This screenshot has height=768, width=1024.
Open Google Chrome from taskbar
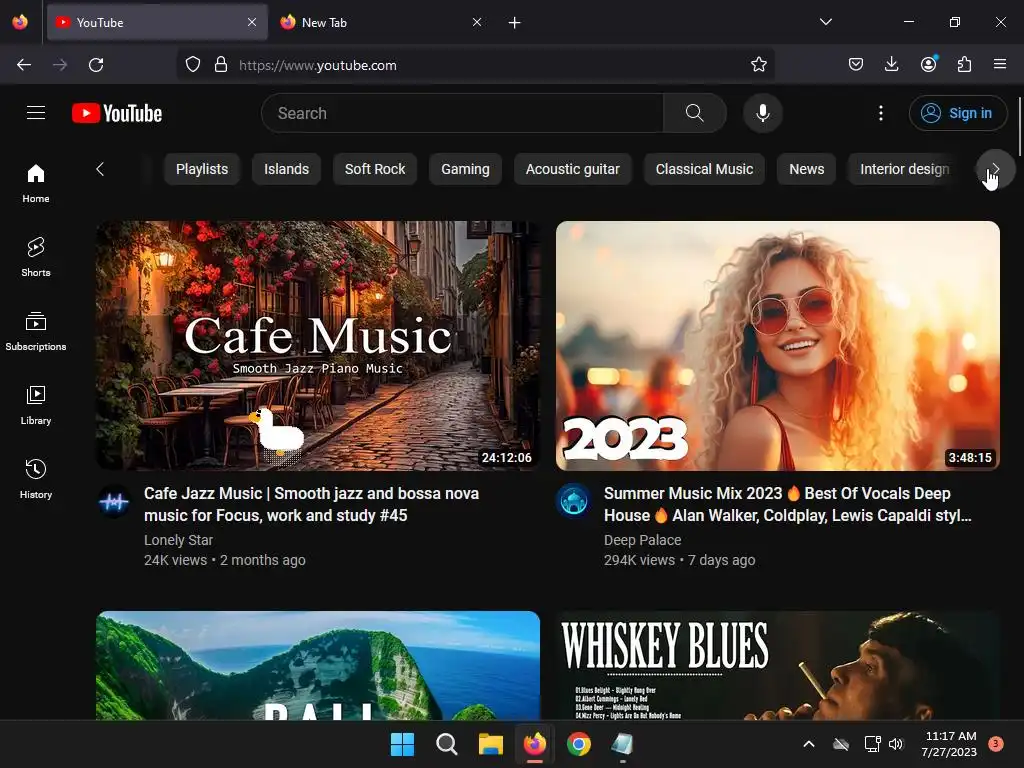(579, 744)
